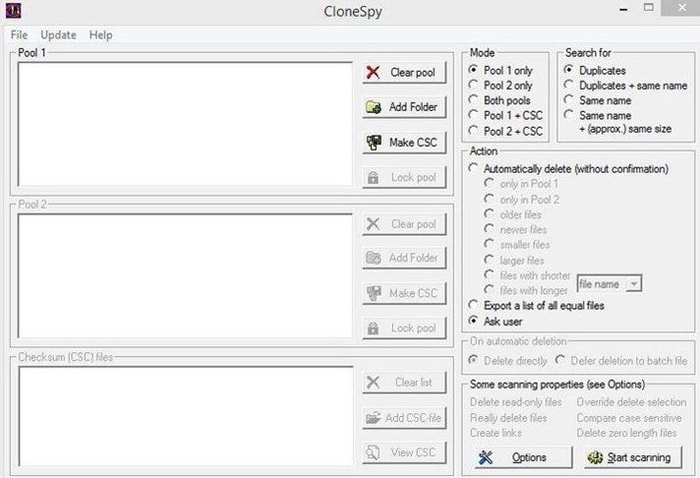
Task: Open the Help menu
Action: [100, 35]
